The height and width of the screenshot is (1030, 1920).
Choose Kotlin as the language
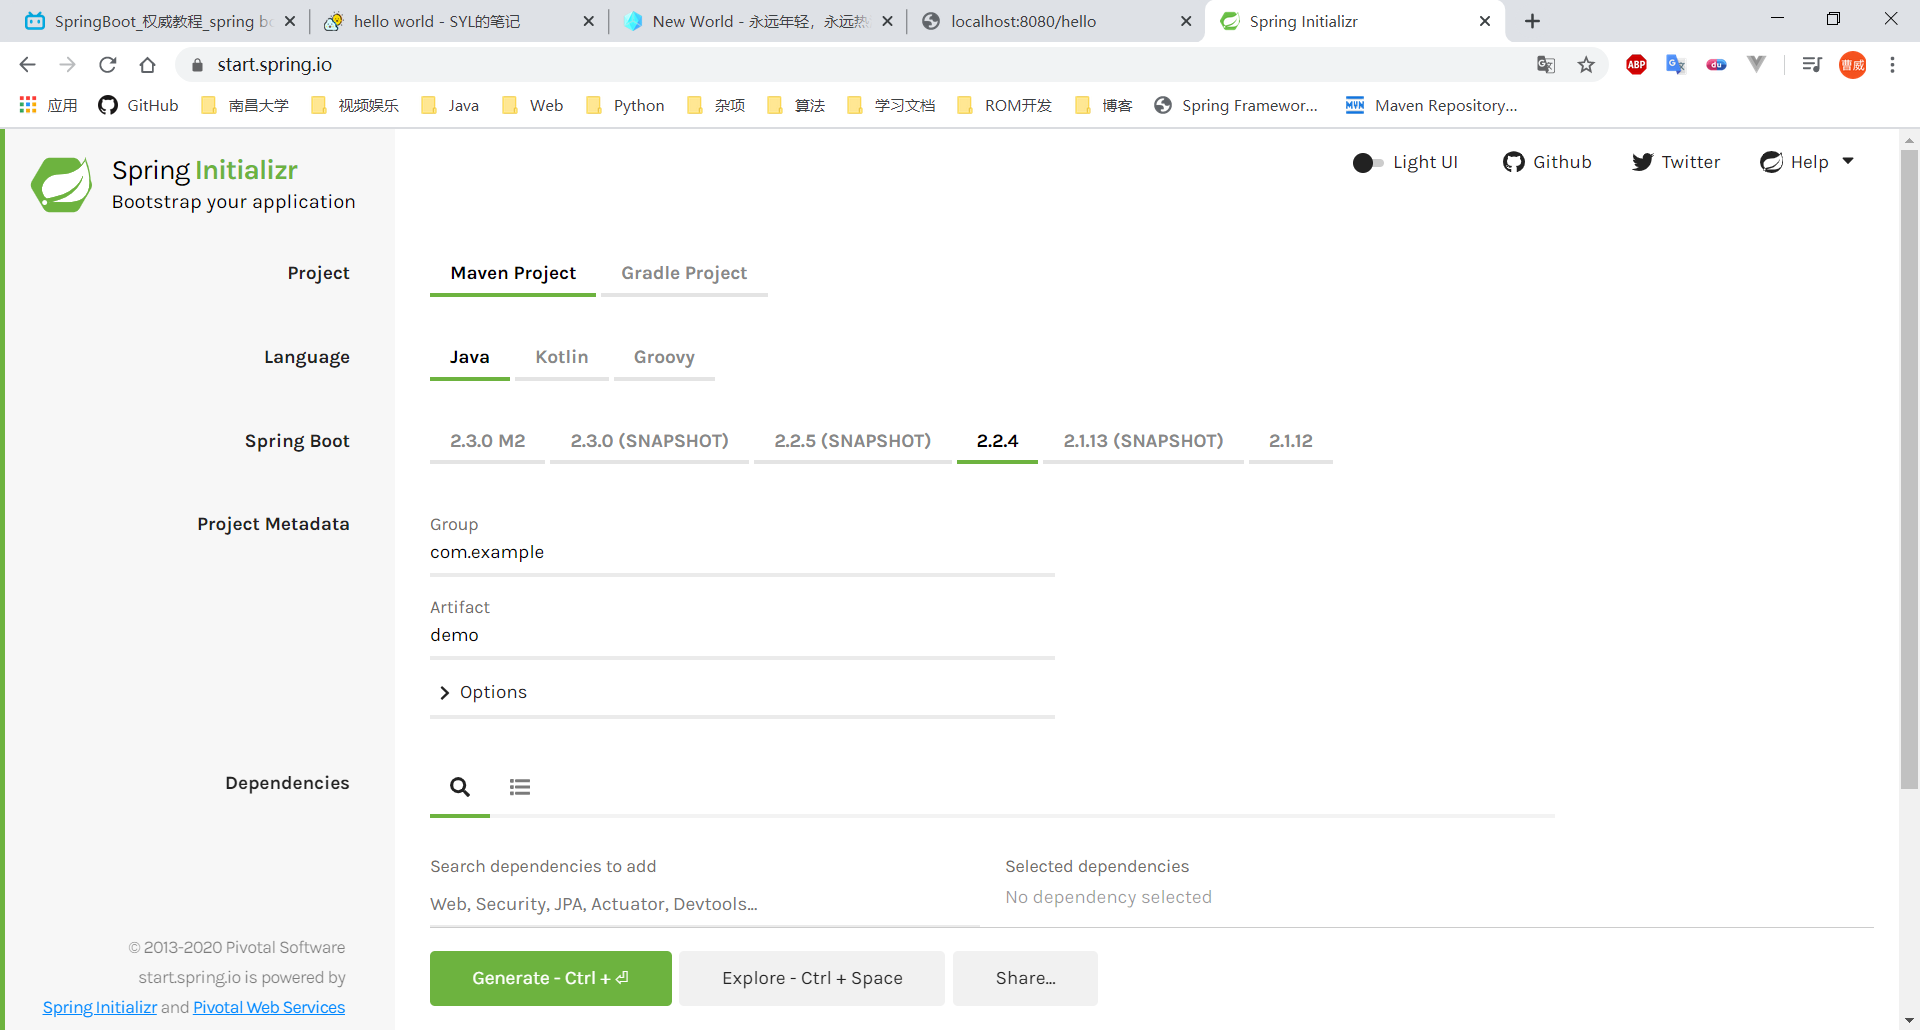point(562,357)
